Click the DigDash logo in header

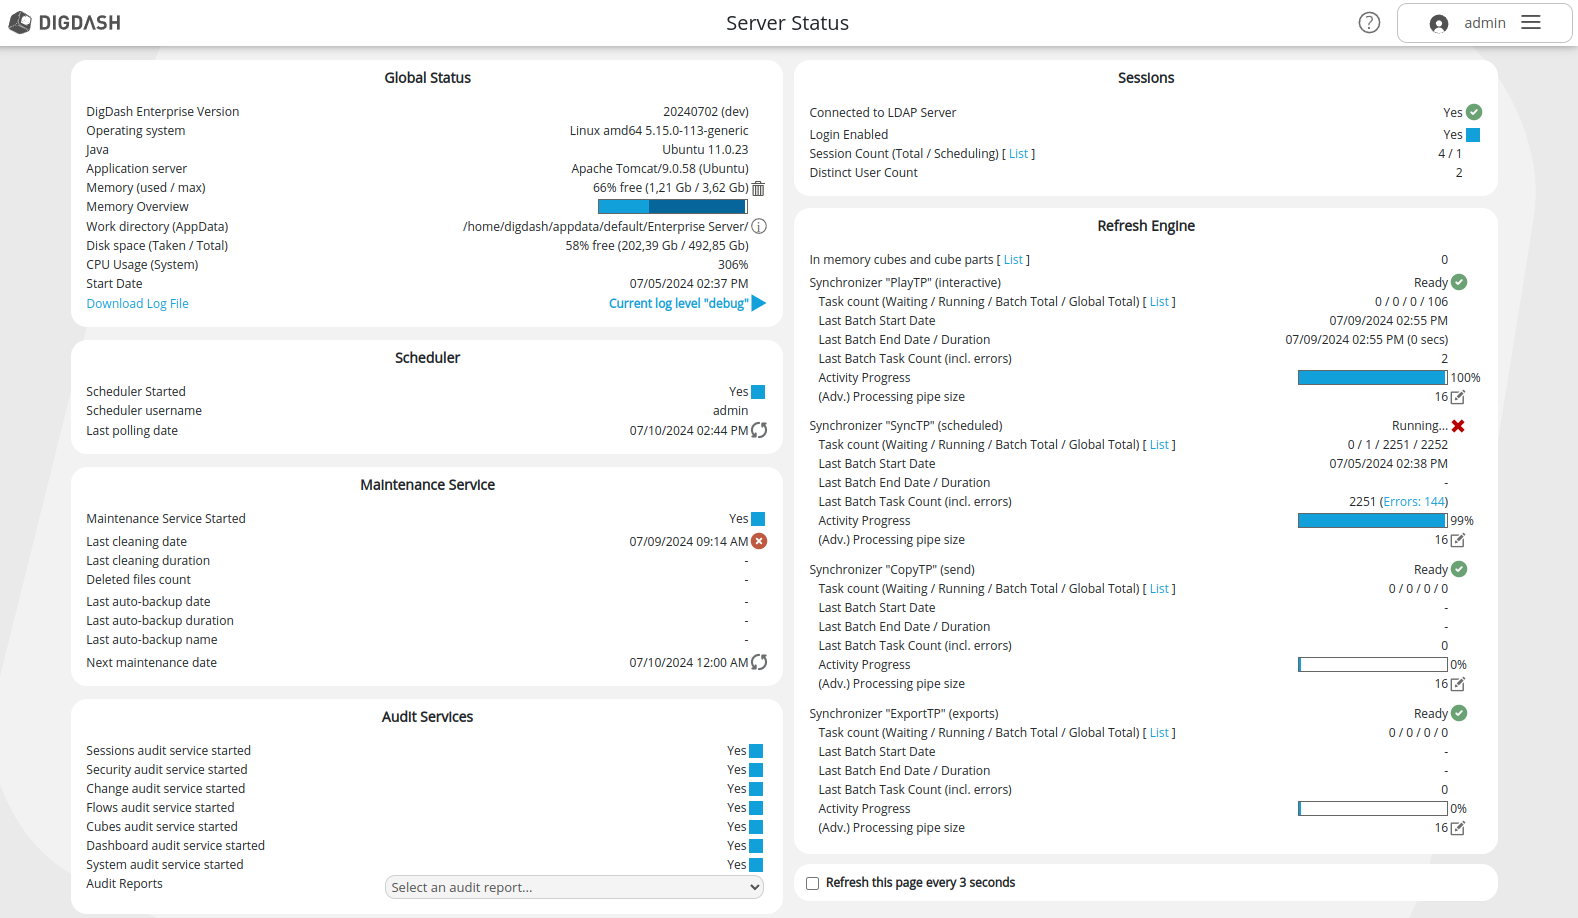point(65,23)
